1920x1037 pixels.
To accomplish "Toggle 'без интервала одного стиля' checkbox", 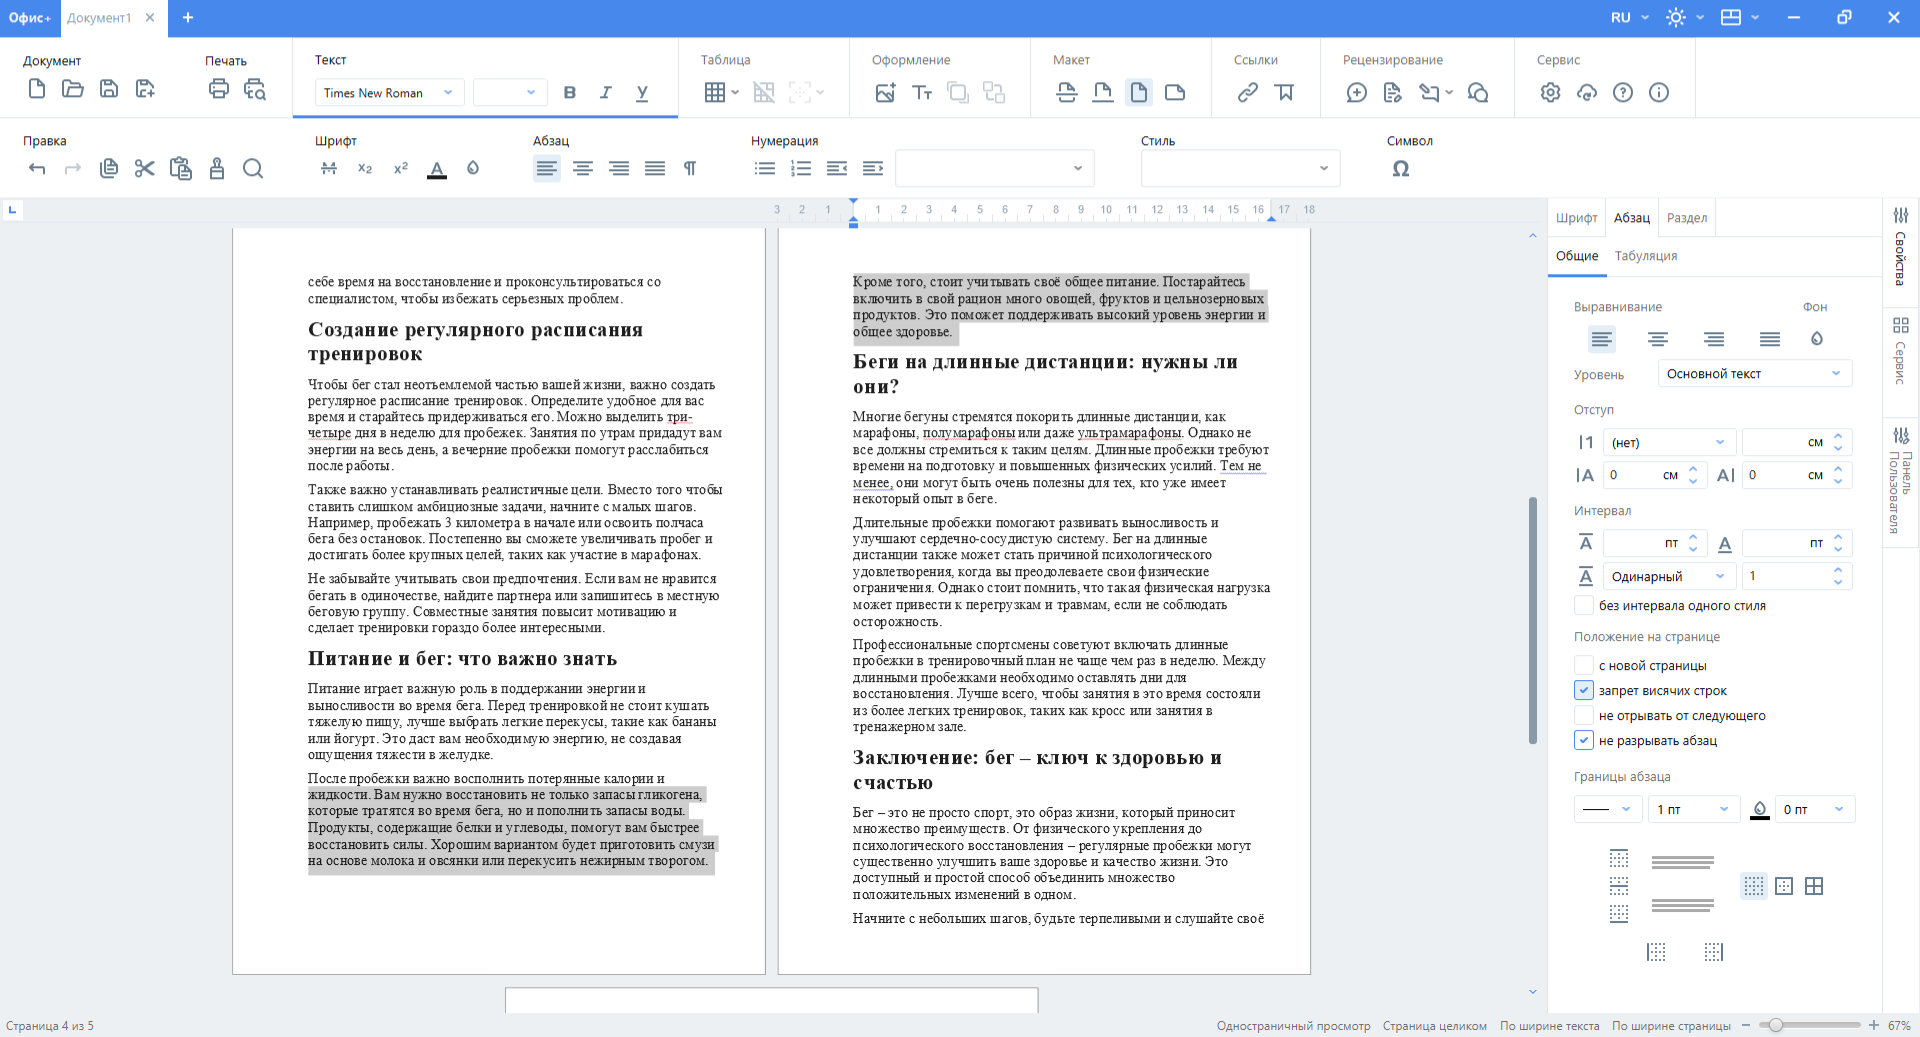I will 1584,605.
